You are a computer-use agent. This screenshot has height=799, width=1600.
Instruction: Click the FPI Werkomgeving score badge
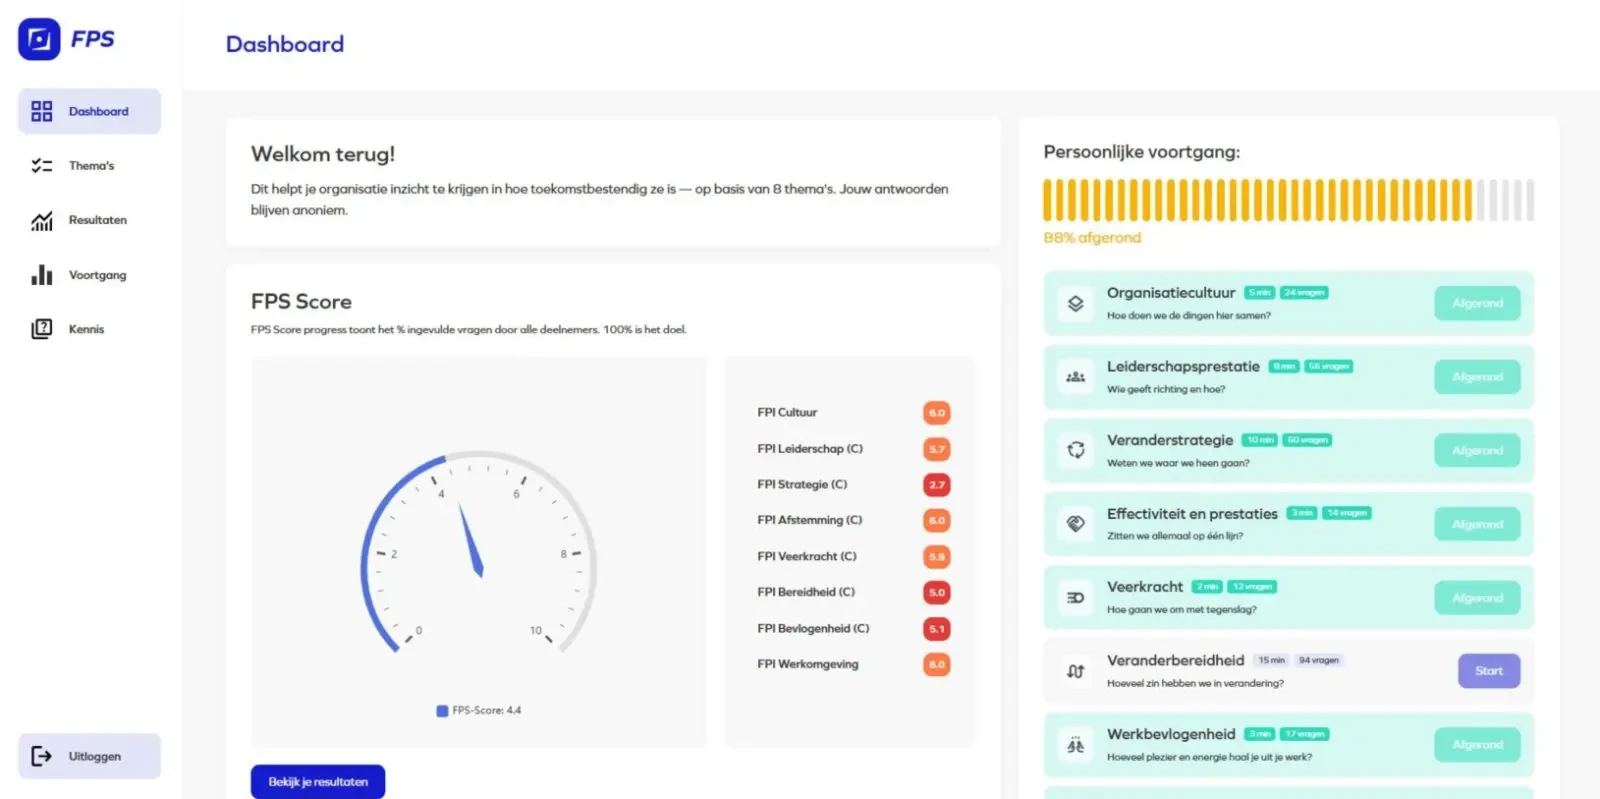[936, 665]
